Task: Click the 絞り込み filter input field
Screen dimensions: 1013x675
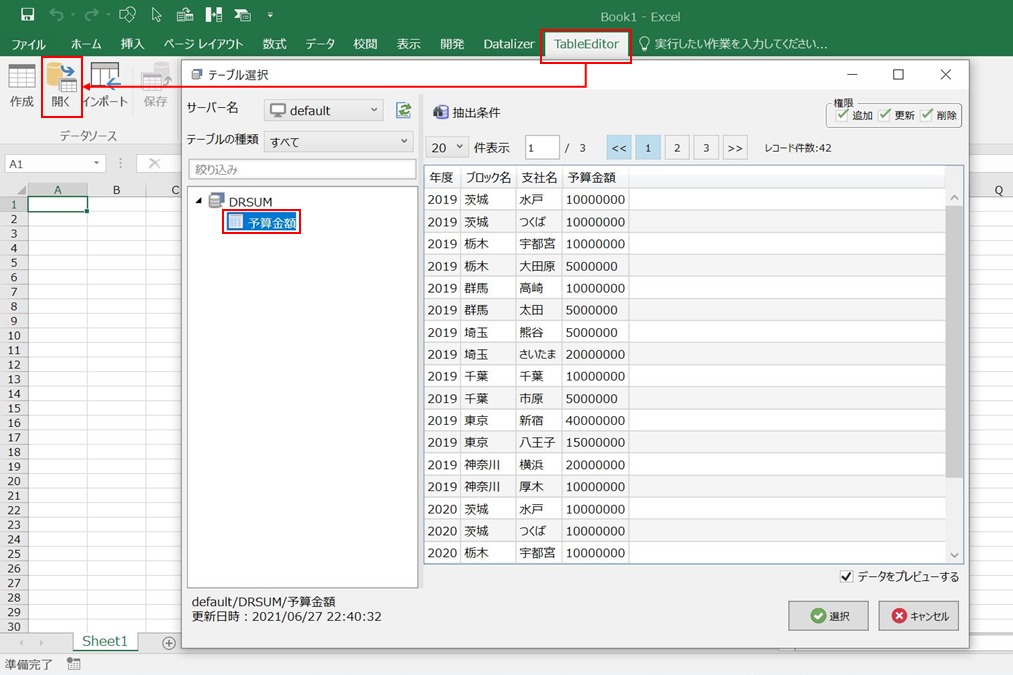Action: coord(302,170)
